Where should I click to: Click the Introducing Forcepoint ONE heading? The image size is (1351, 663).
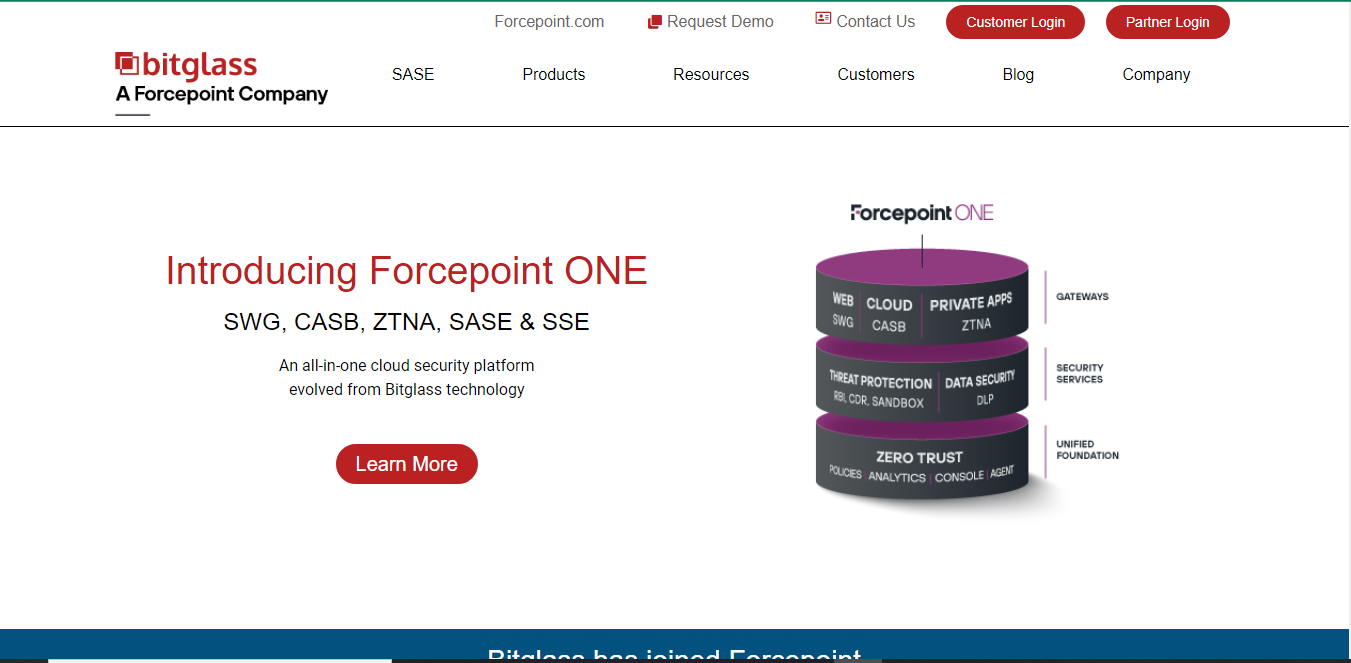point(406,271)
